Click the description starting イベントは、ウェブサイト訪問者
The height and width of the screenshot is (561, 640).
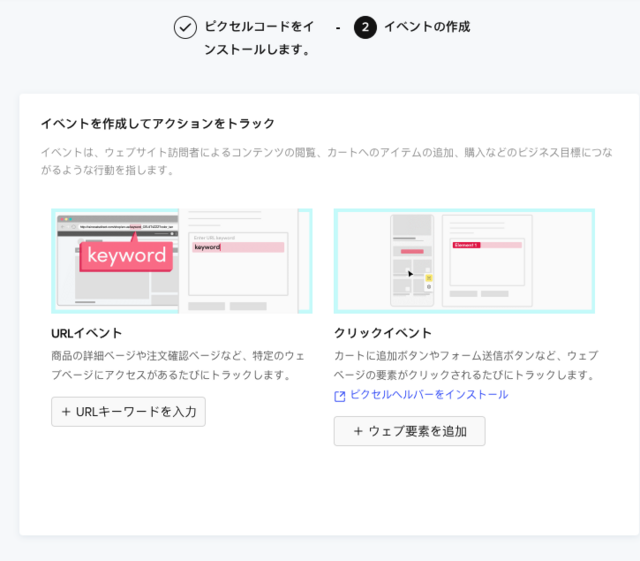(327, 161)
